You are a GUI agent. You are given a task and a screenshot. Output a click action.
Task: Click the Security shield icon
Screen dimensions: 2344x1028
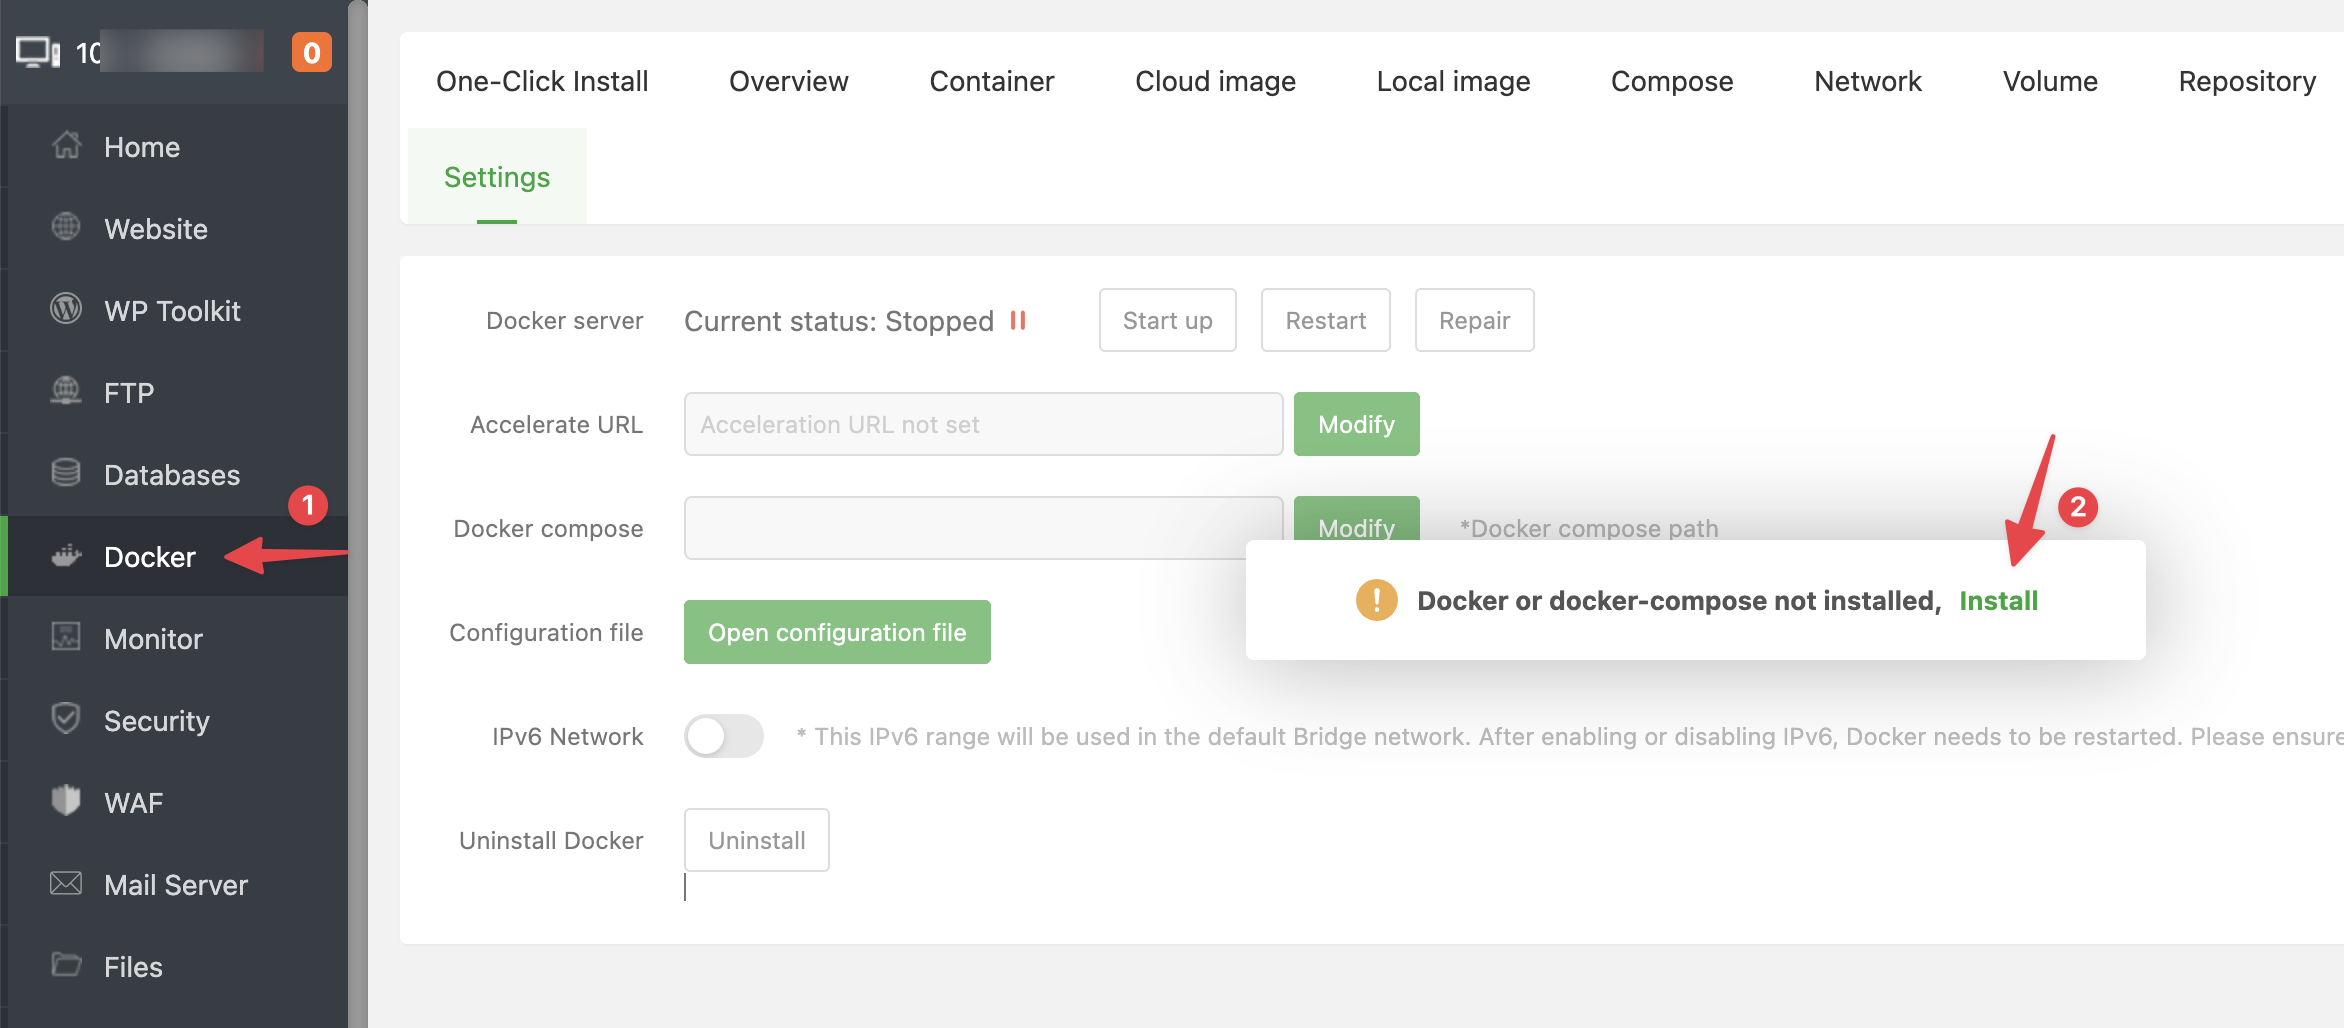pos(66,719)
